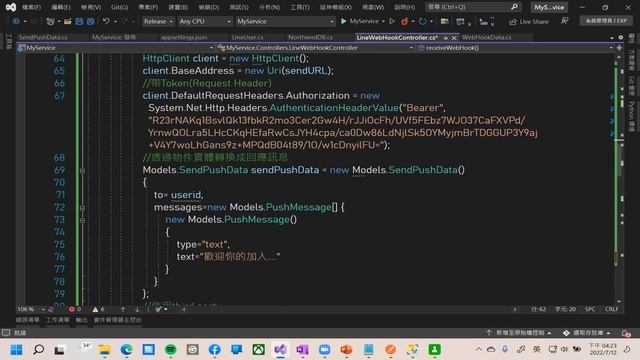Open the Git(G) menu

[119, 7]
